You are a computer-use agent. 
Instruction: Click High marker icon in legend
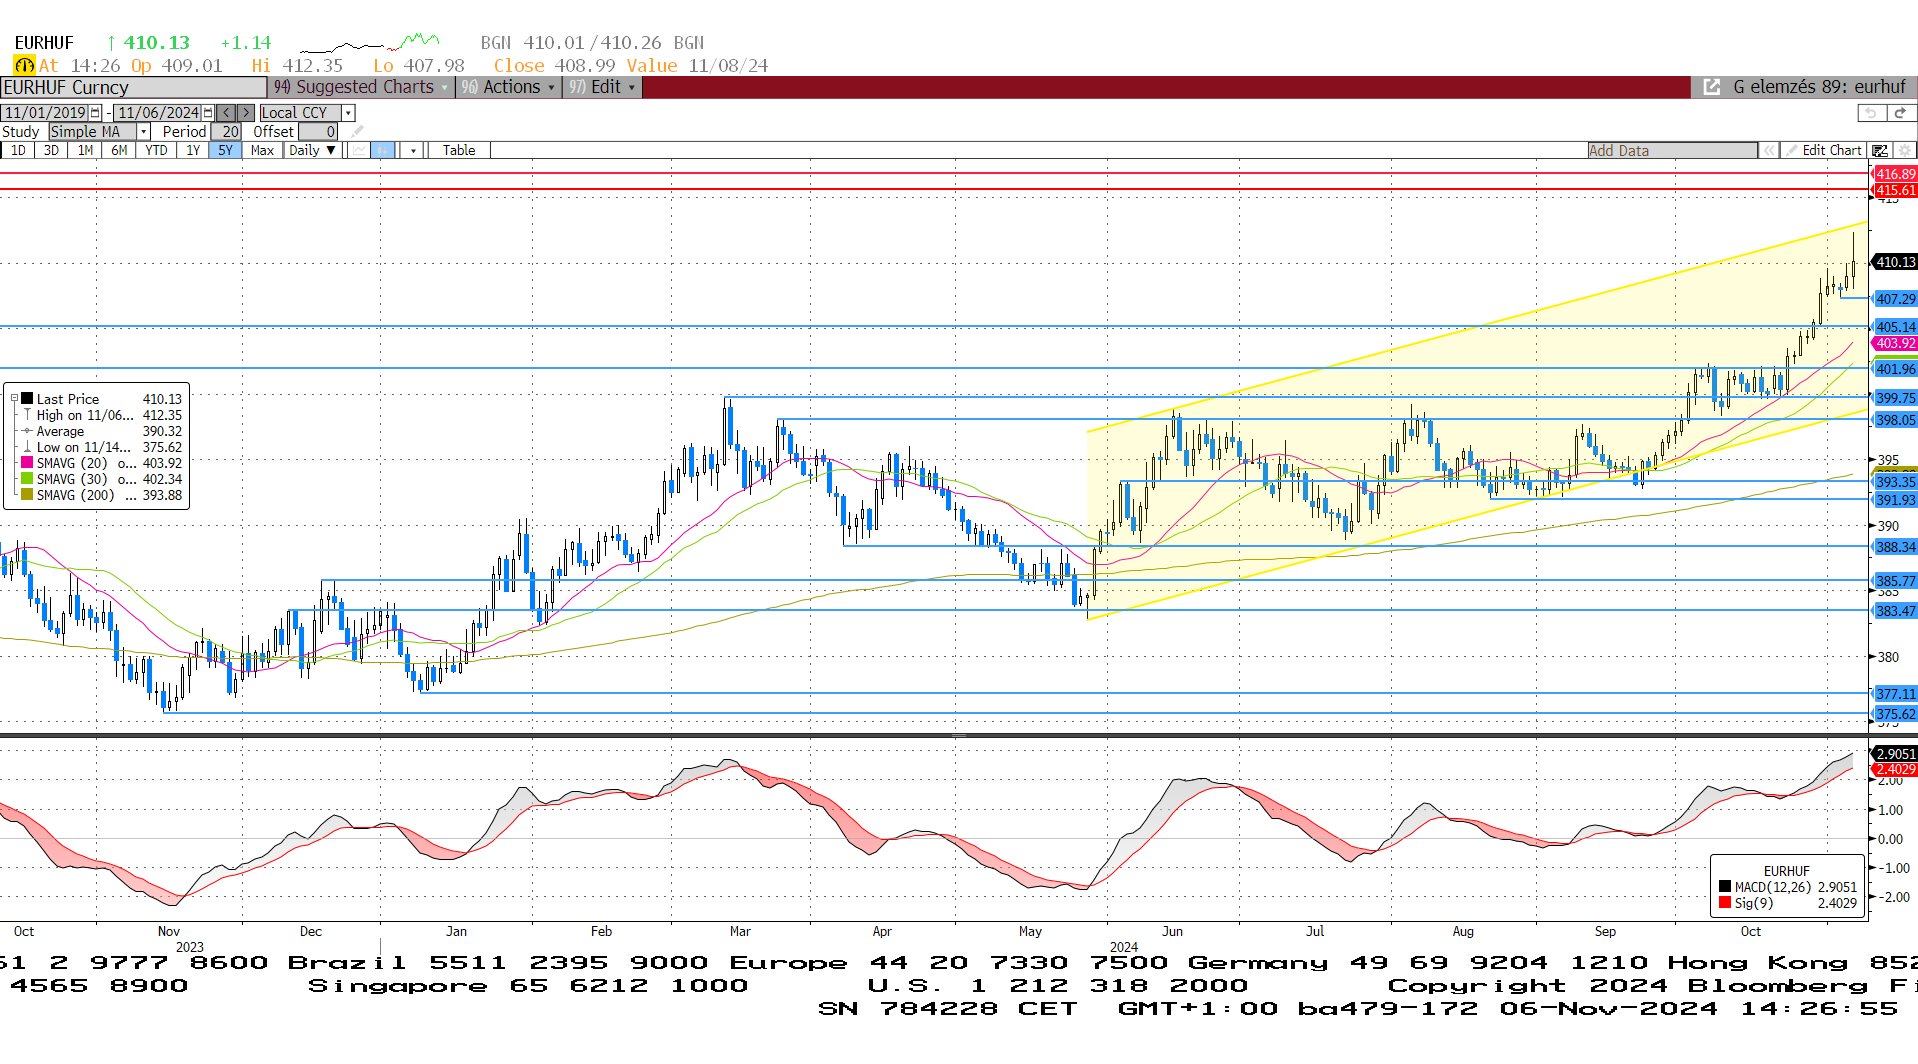[27, 415]
